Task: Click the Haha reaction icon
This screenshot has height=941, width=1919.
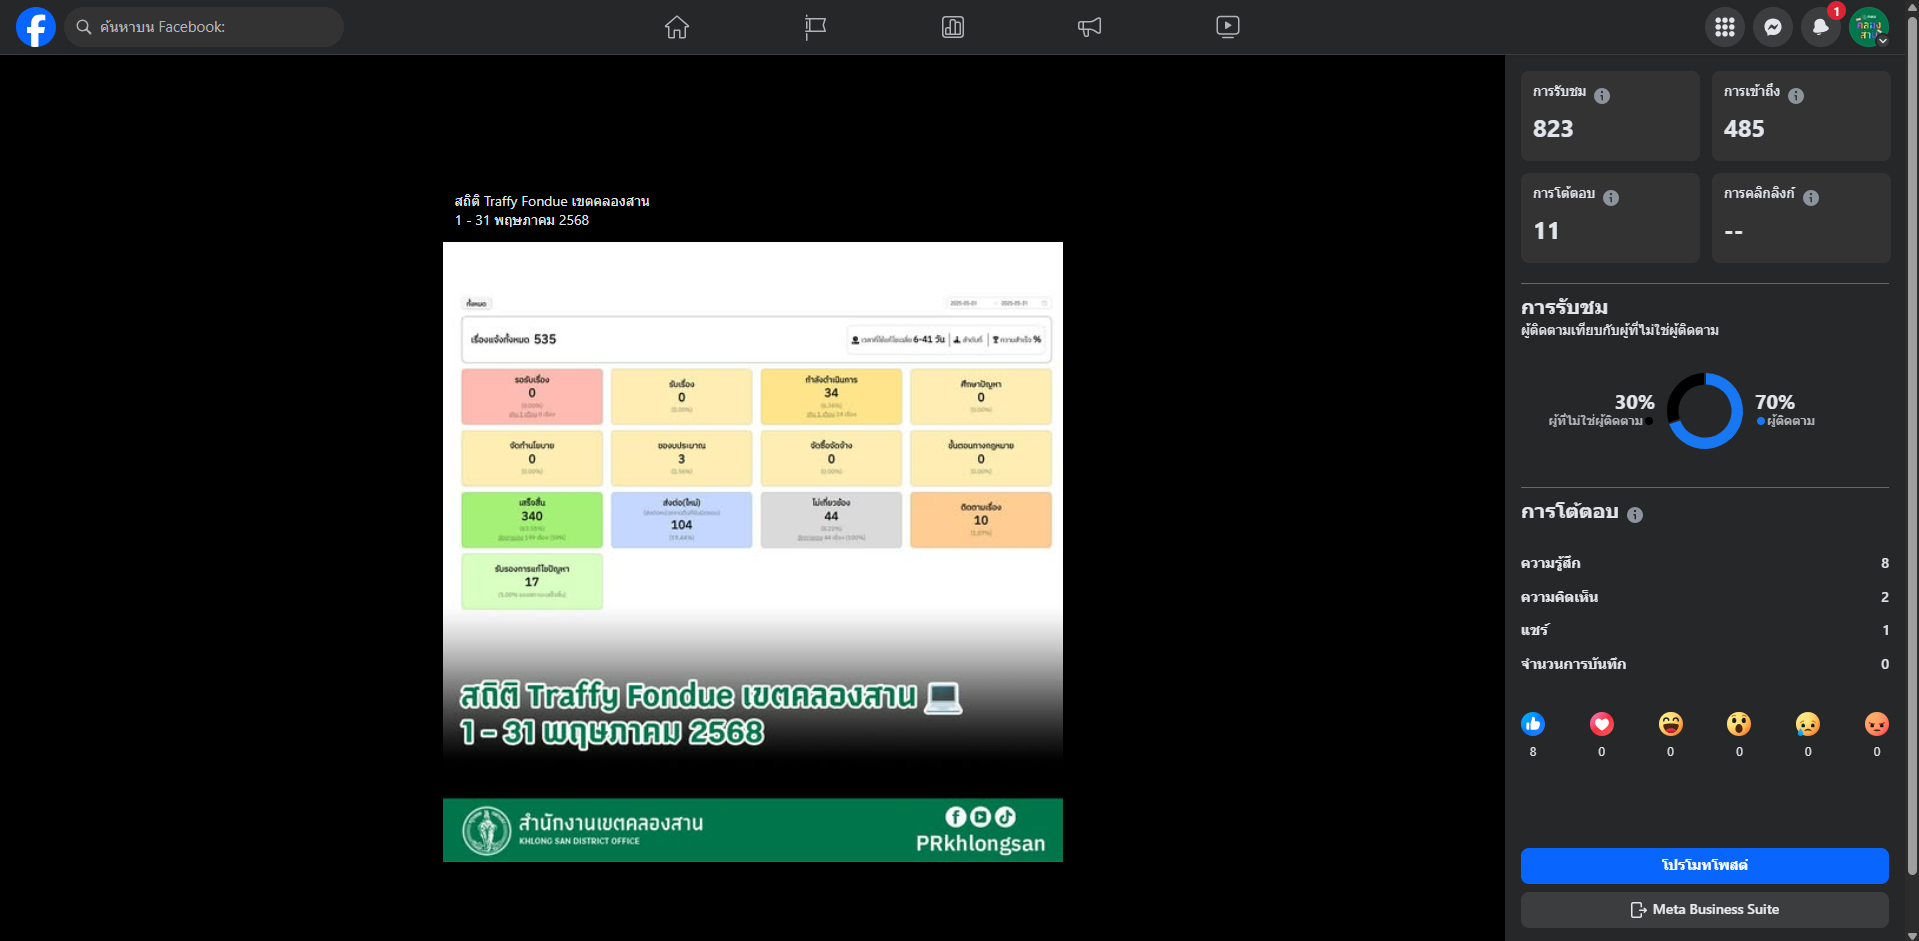Action: click(1670, 724)
